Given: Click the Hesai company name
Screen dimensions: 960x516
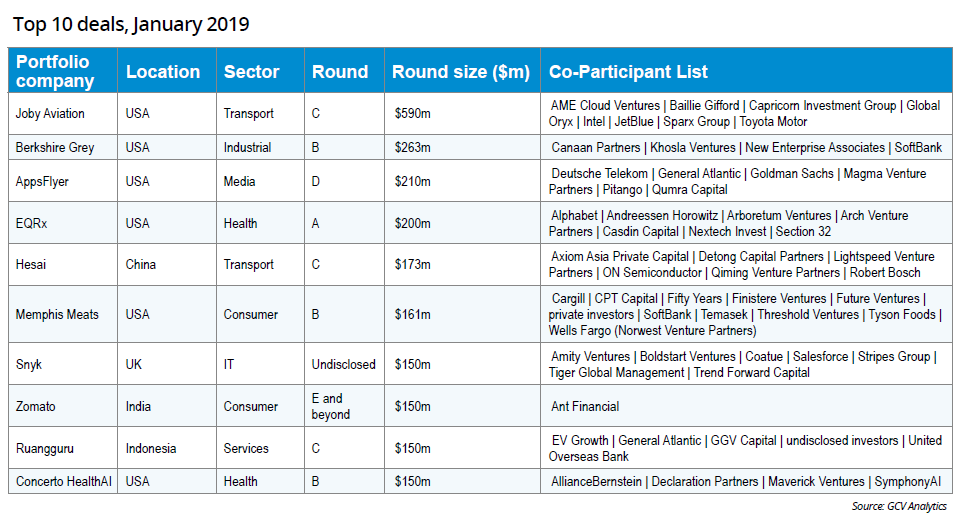Looking at the screenshot, I should coord(32,265).
